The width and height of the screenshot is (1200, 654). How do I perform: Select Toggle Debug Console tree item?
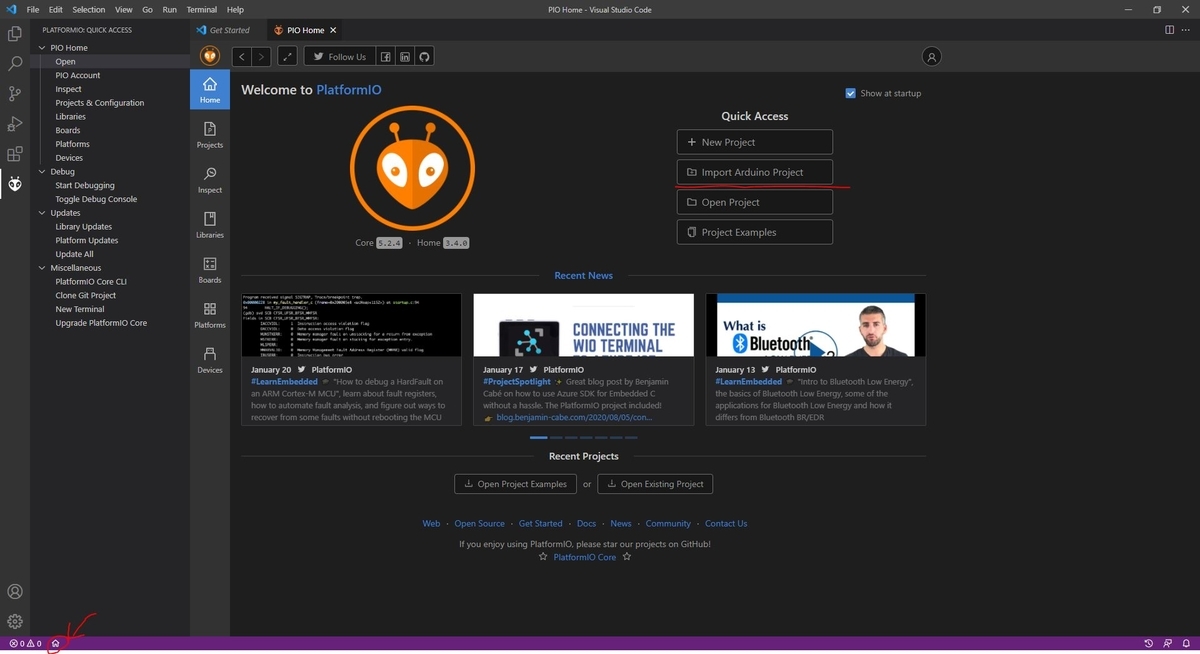pos(96,199)
